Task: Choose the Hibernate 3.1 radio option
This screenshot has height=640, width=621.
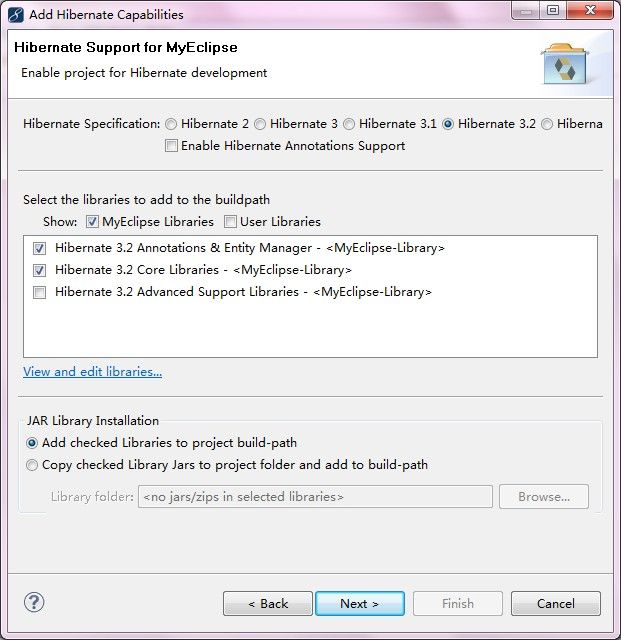Action: tap(349, 124)
